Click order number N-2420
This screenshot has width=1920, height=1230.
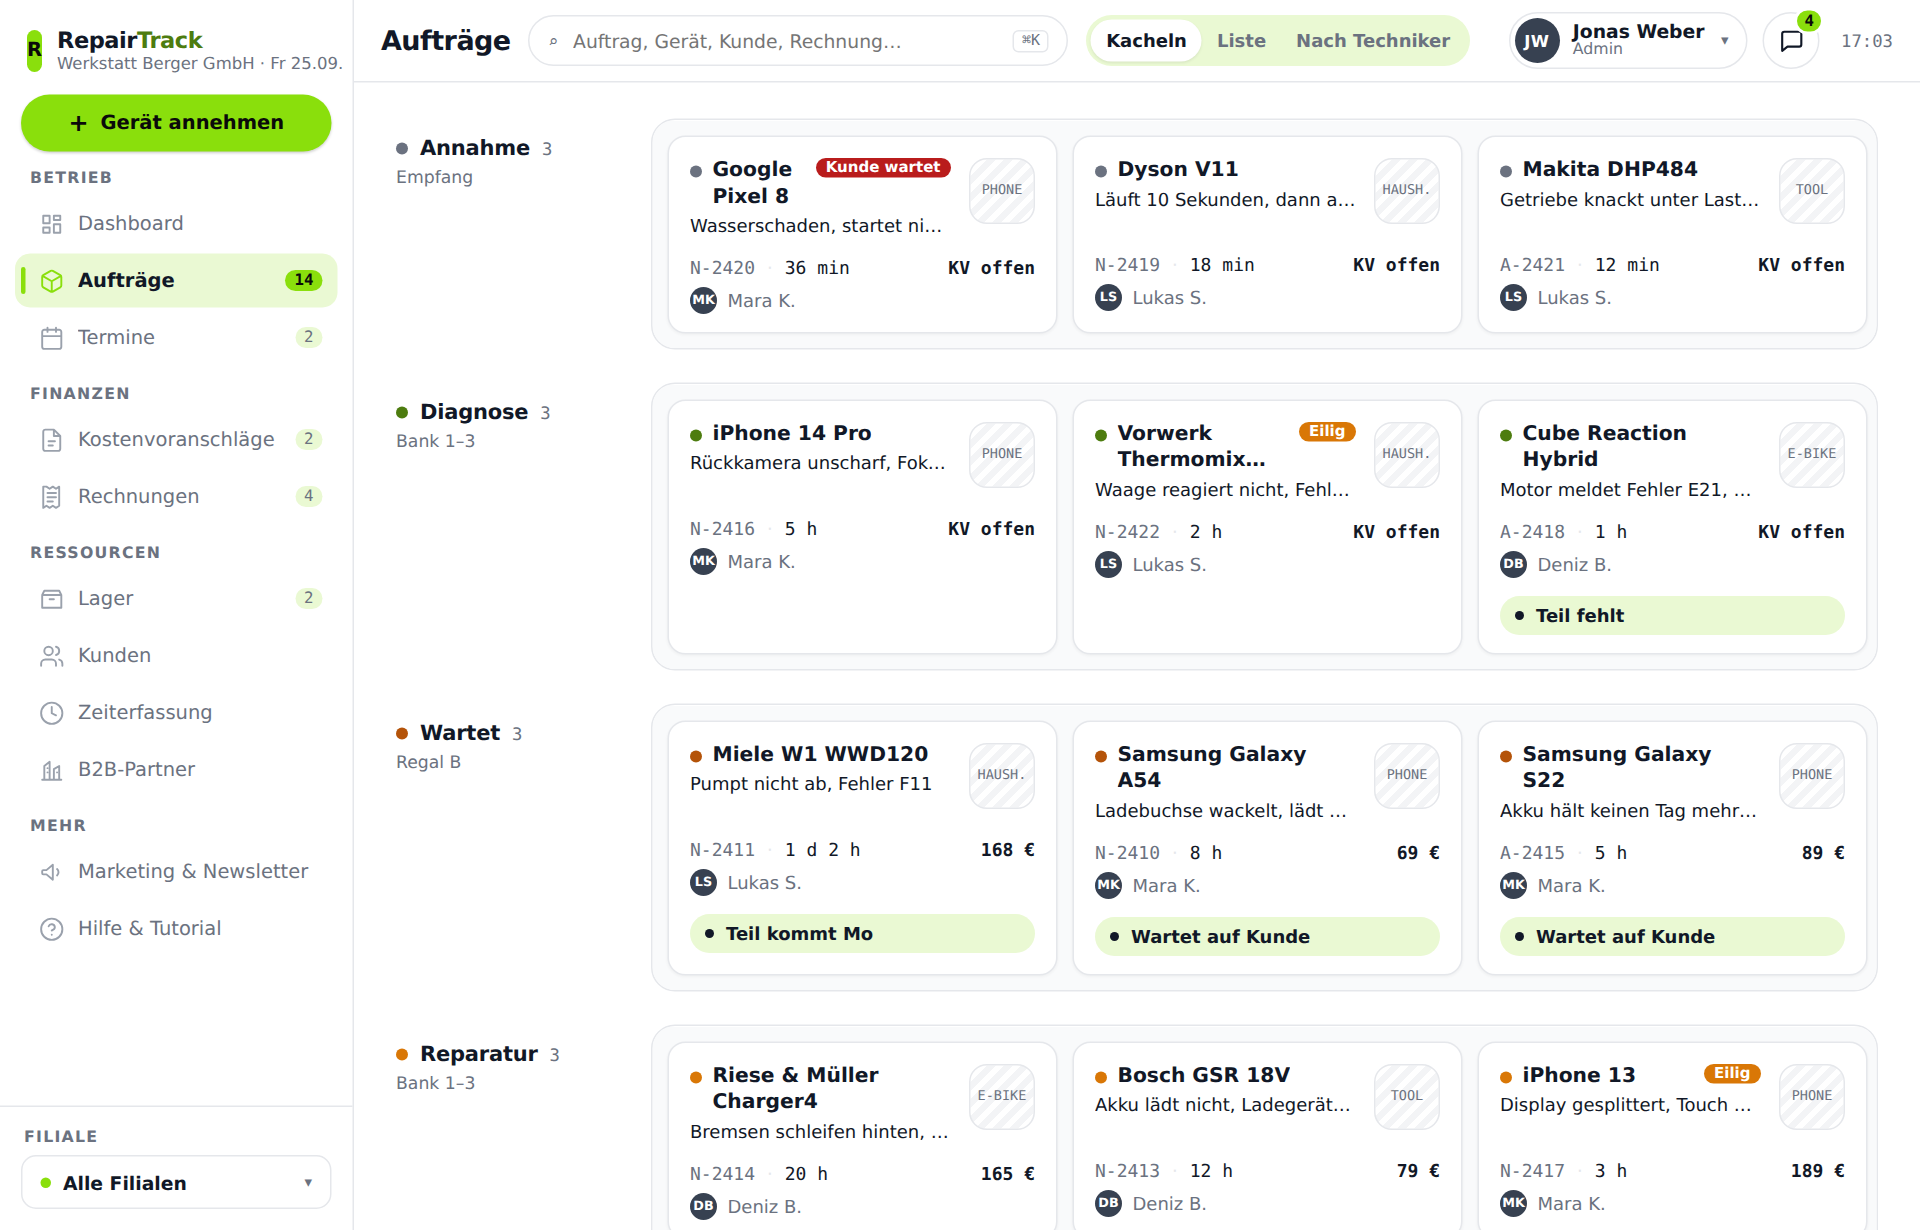coord(722,268)
